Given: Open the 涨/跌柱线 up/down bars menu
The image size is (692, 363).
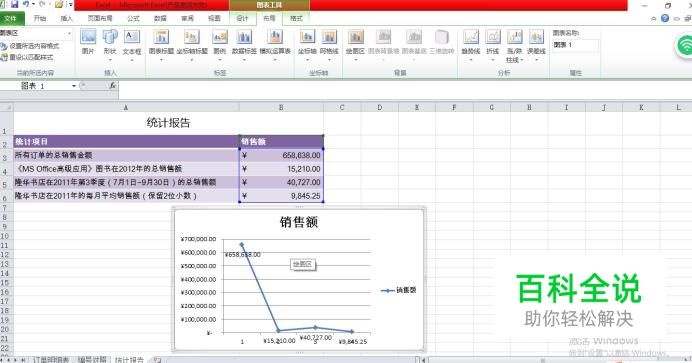Looking at the screenshot, I should (515, 45).
